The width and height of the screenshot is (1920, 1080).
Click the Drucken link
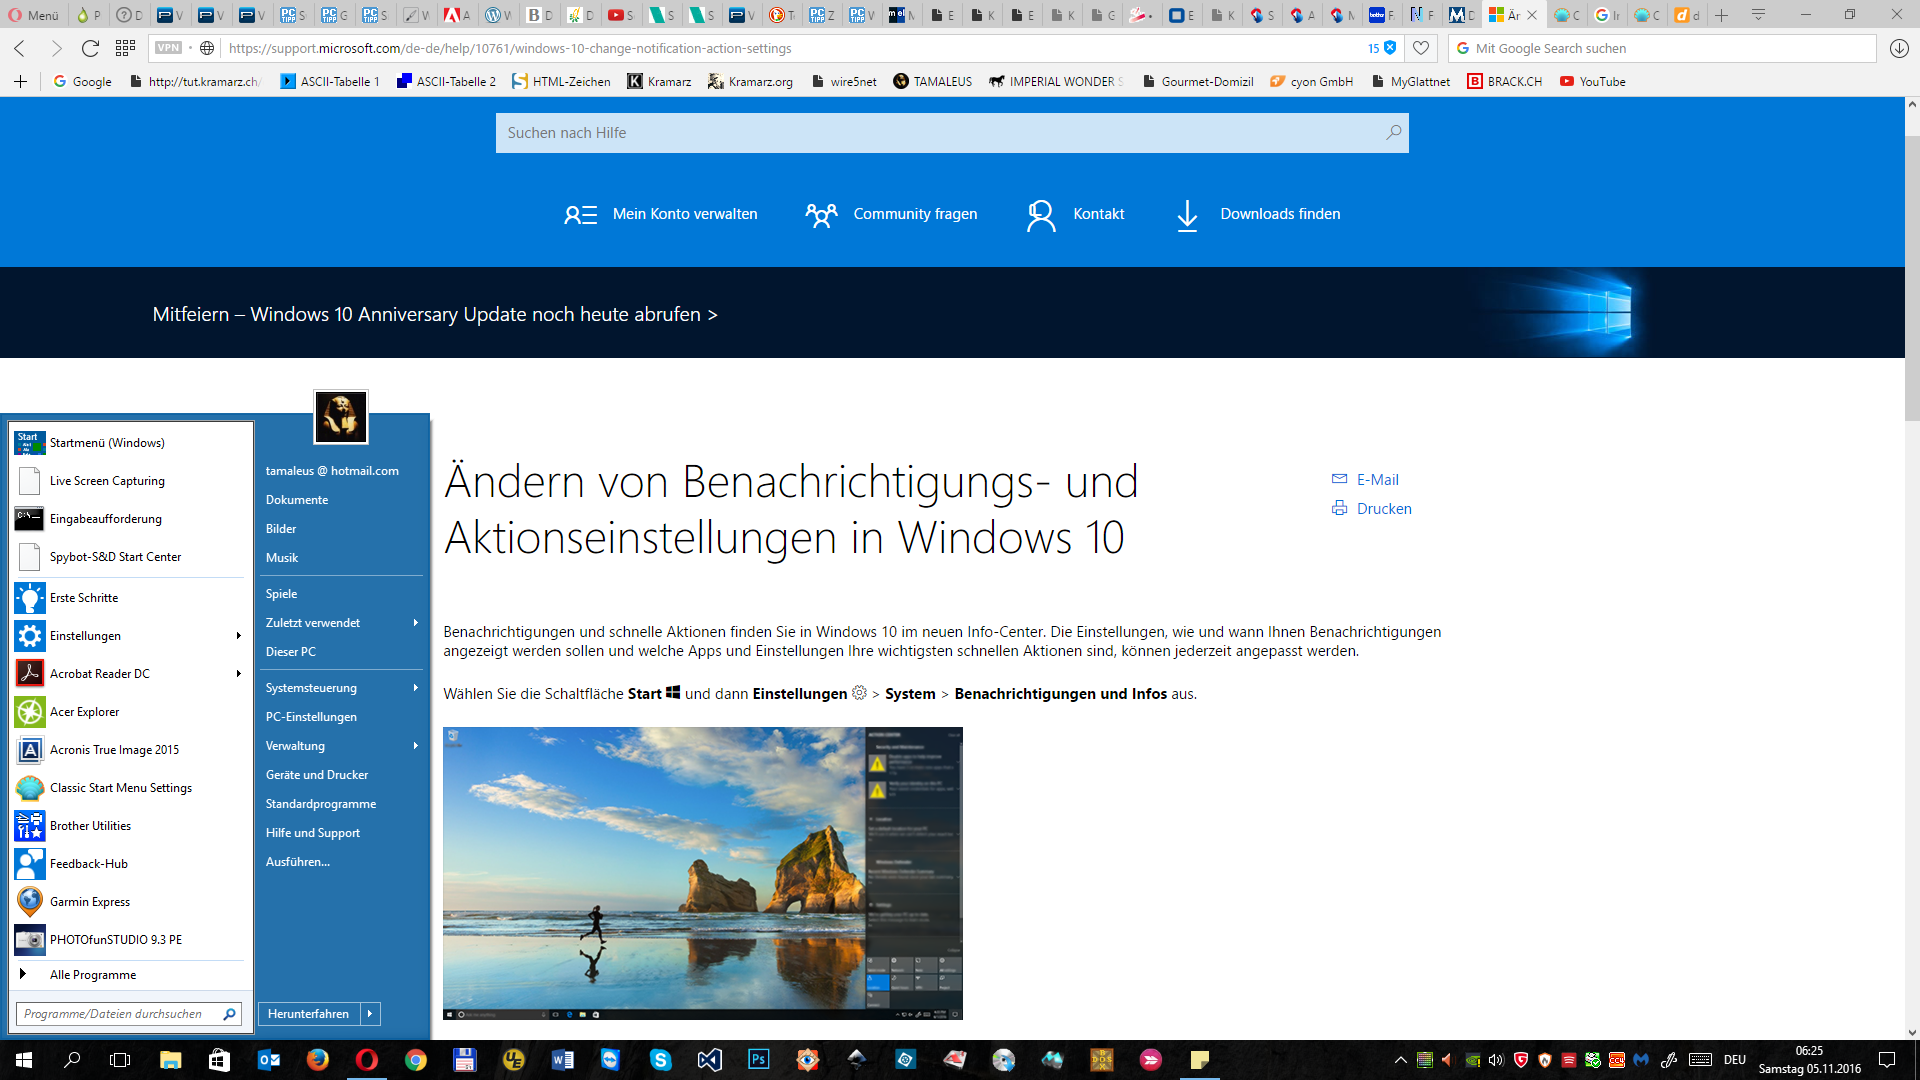coord(1384,509)
